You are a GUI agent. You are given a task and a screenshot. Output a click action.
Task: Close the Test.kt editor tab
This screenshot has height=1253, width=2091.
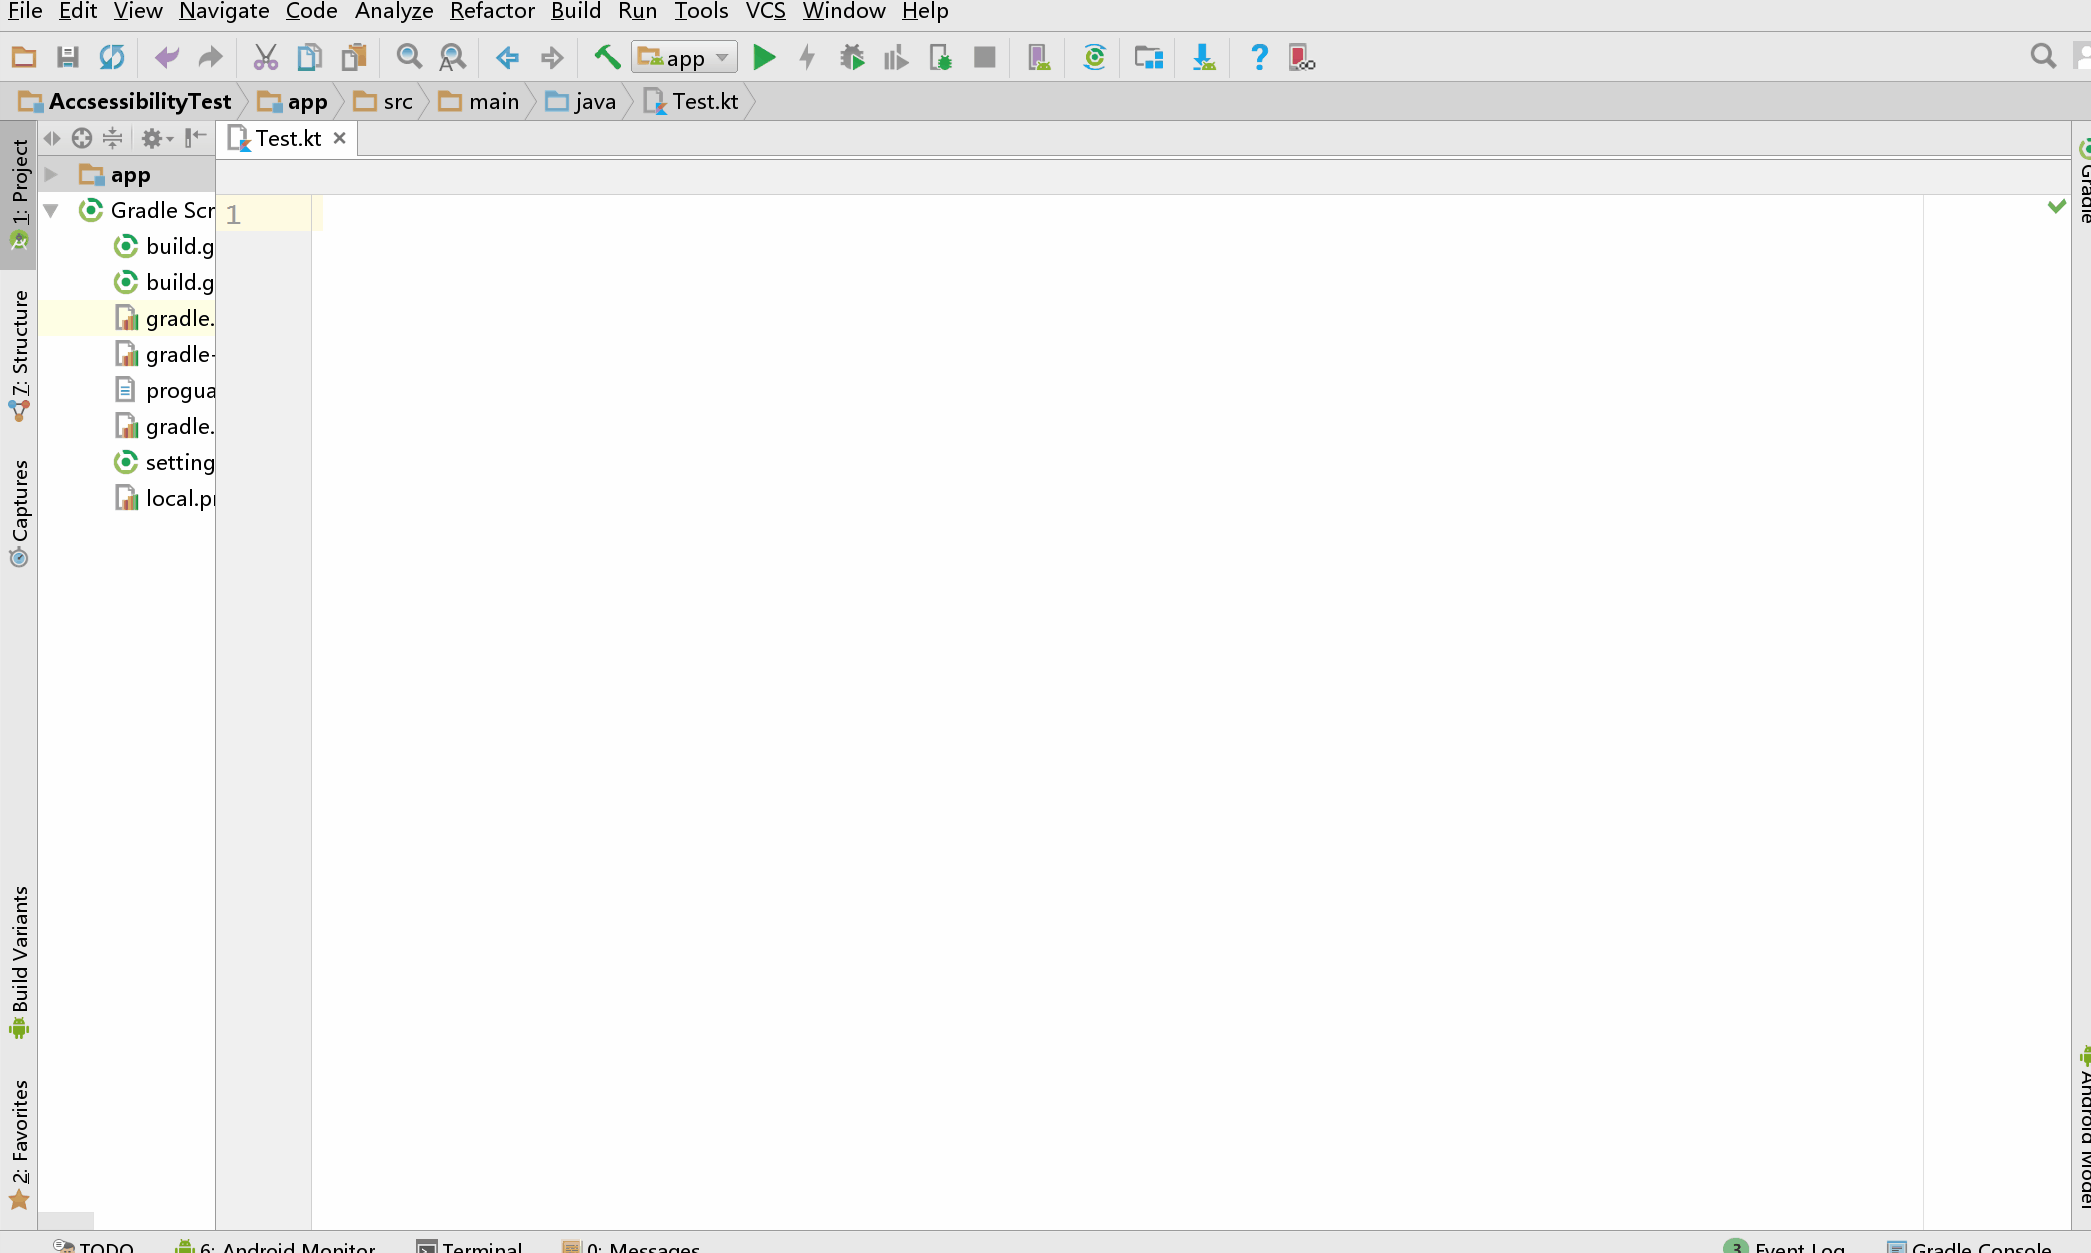pos(340,138)
